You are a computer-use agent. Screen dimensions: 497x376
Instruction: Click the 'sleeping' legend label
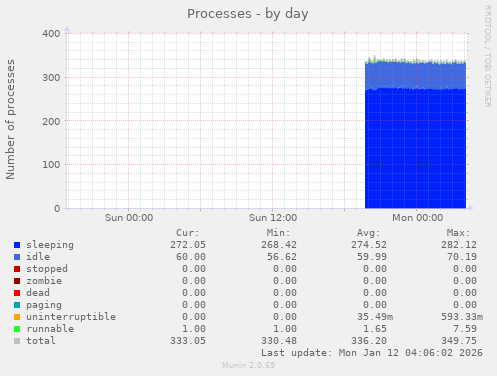(50, 245)
